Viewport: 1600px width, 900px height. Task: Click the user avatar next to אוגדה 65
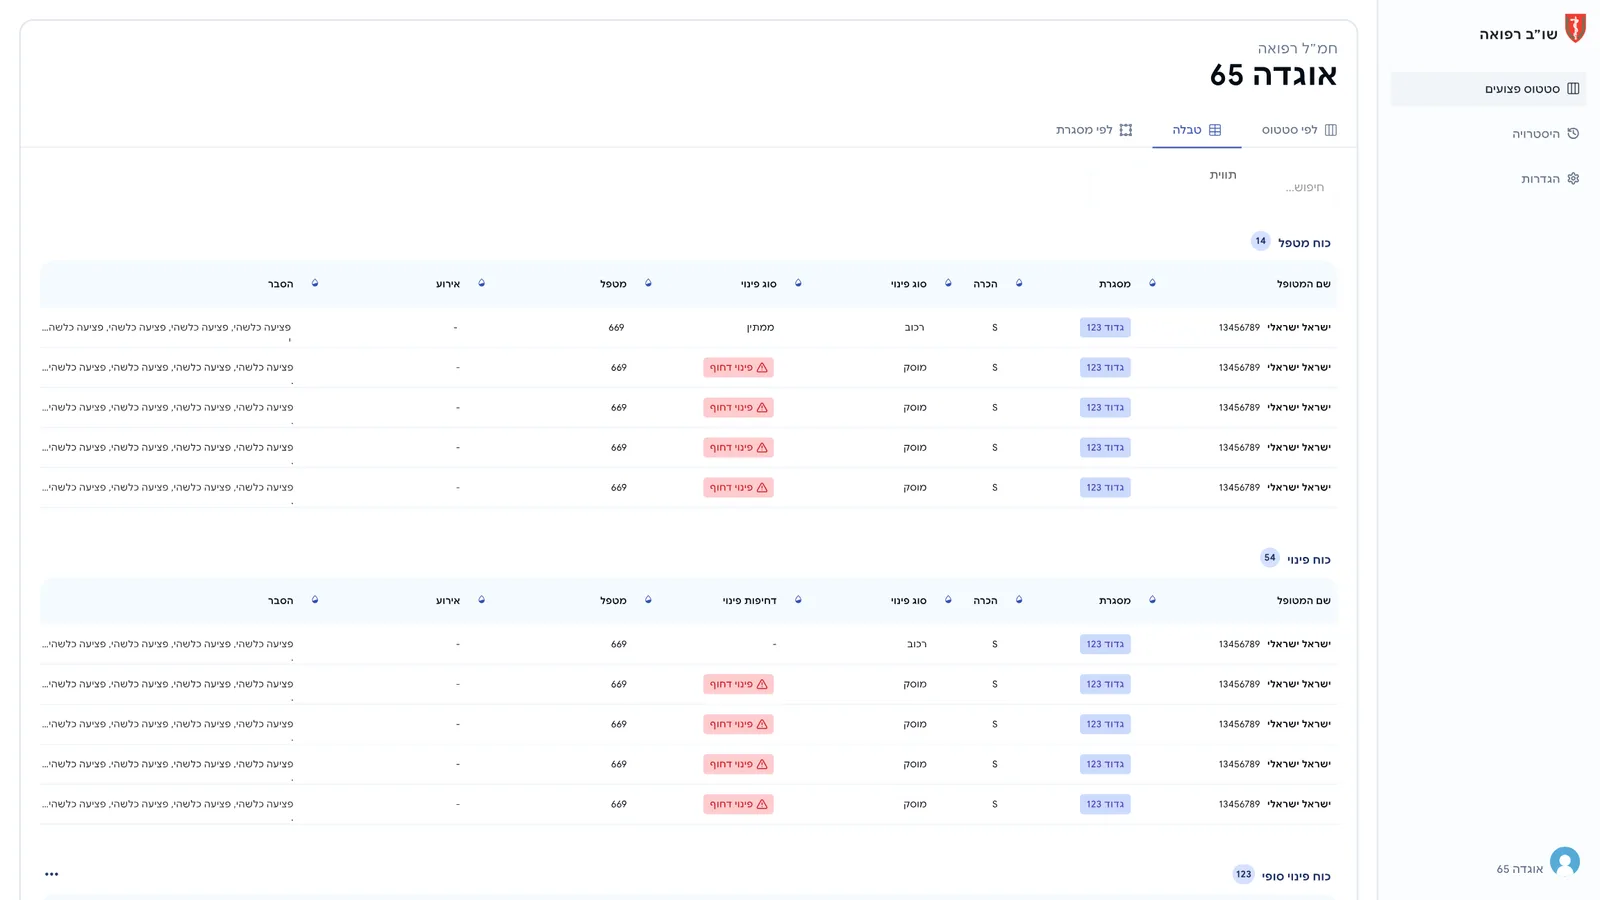pyautogui.click(x=1565, y=862)
